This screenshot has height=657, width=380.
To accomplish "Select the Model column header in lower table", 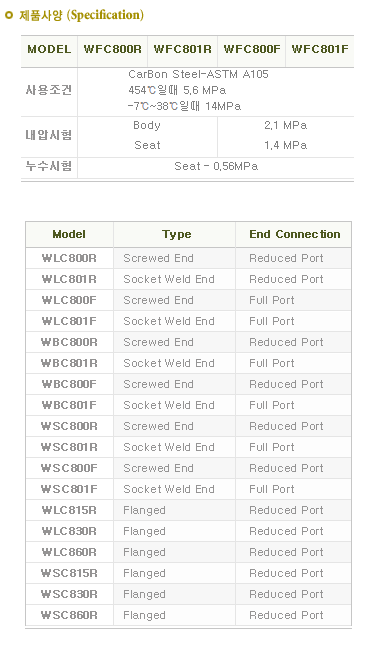I will [69, 234].
